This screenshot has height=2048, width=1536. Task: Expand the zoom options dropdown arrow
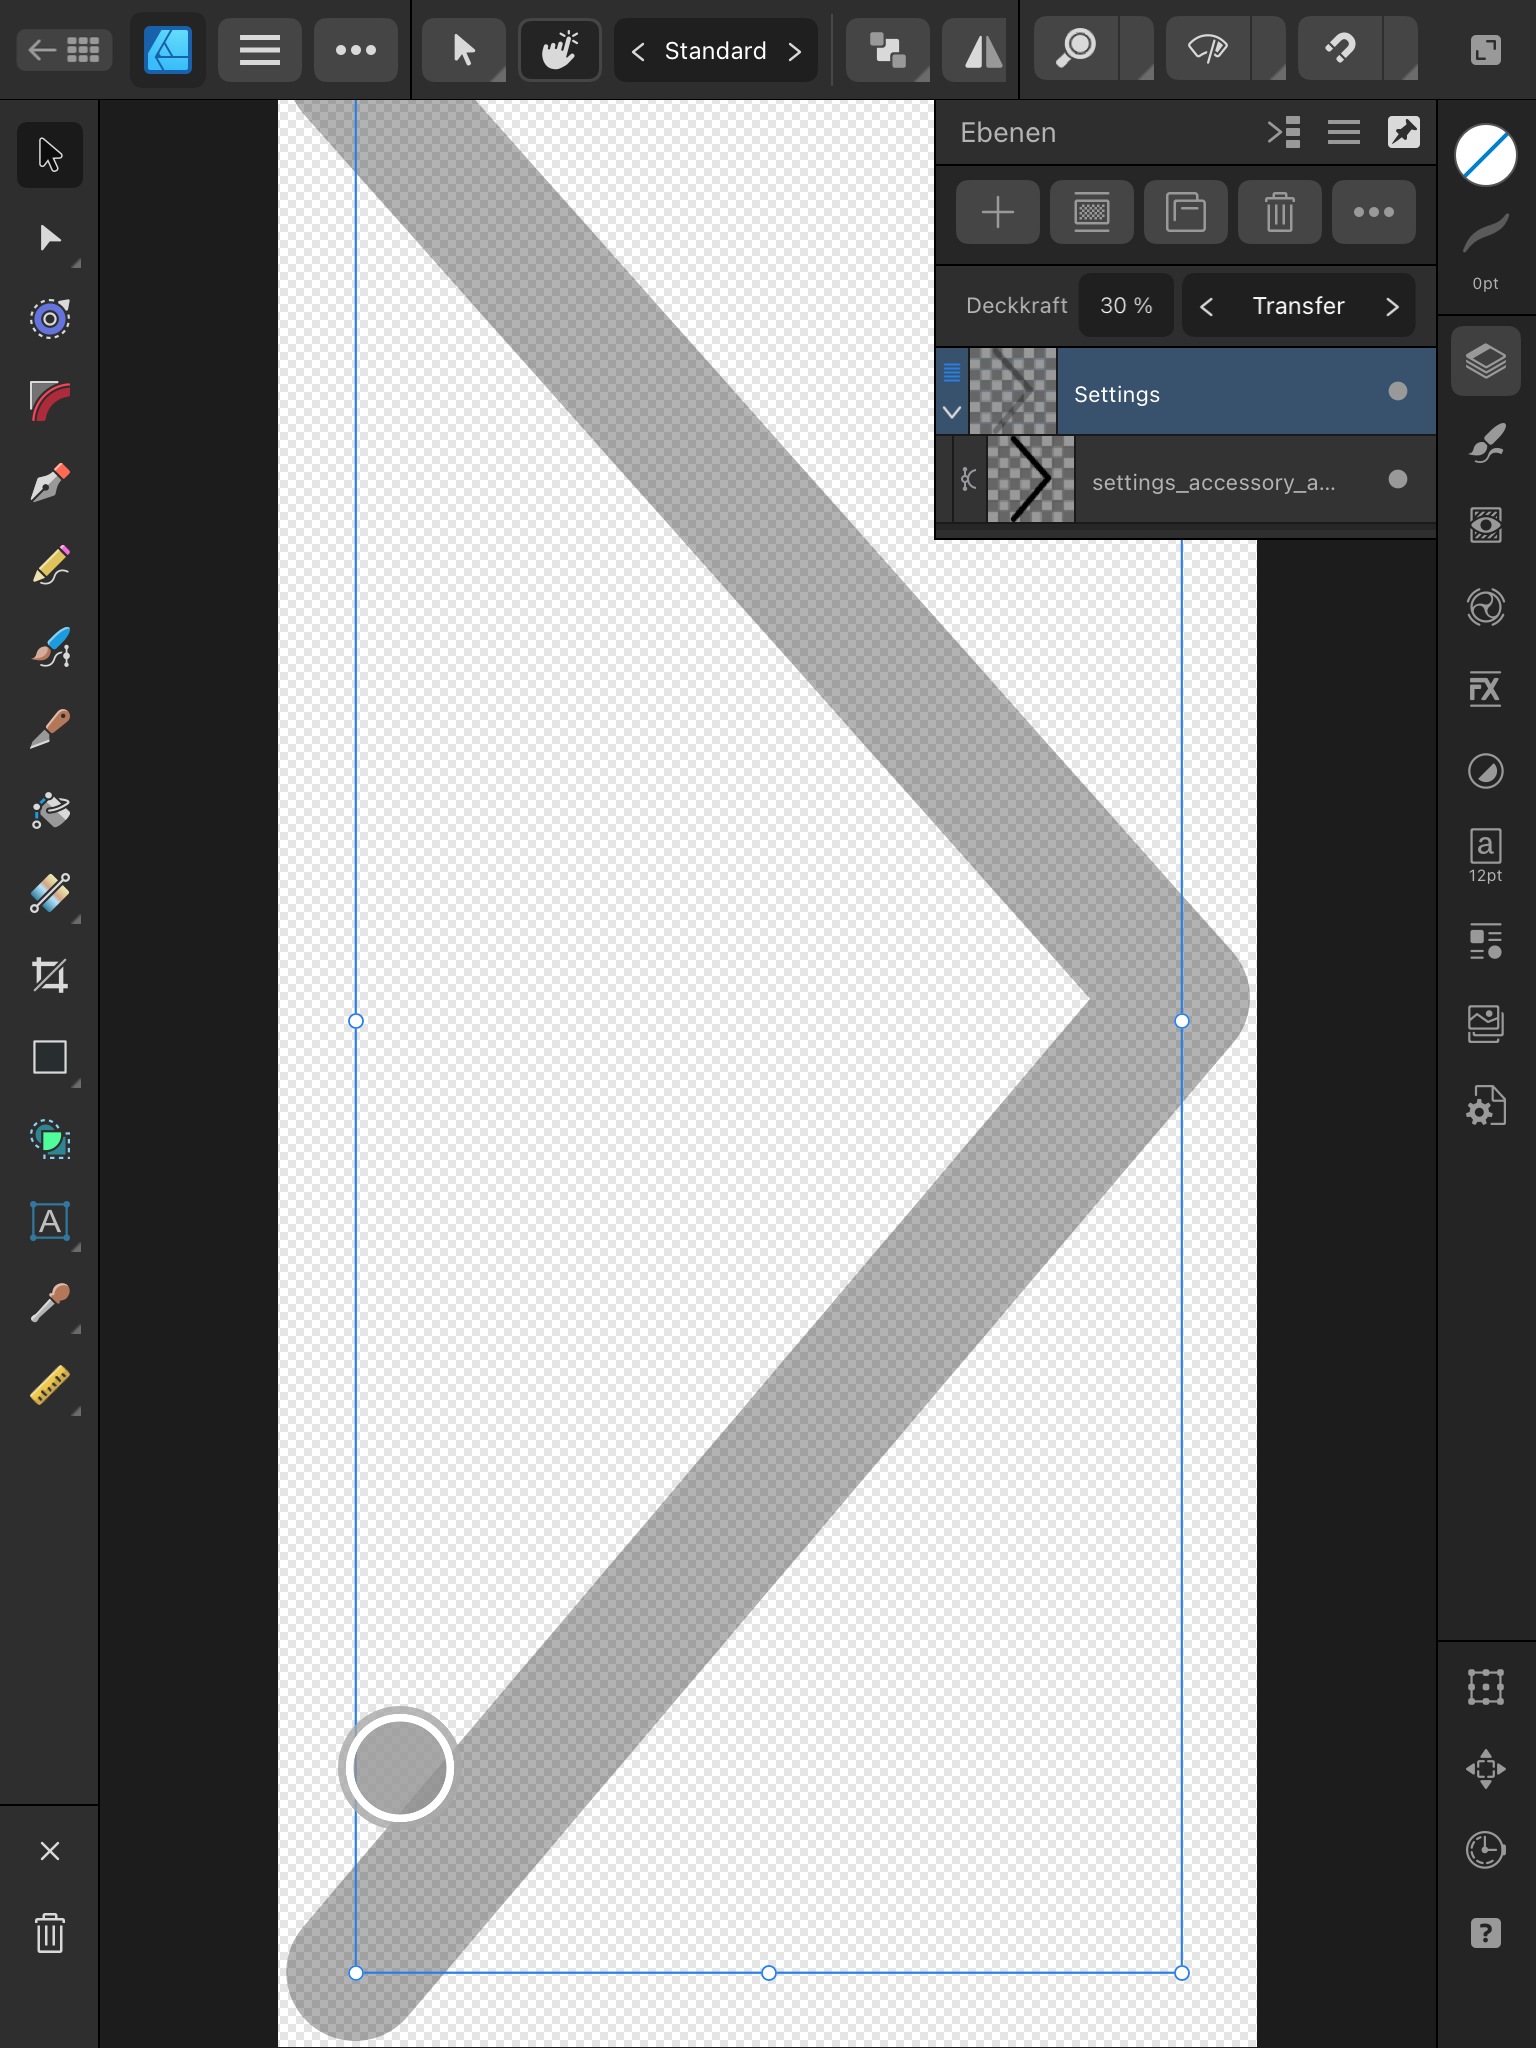(x=1138, y=50)
